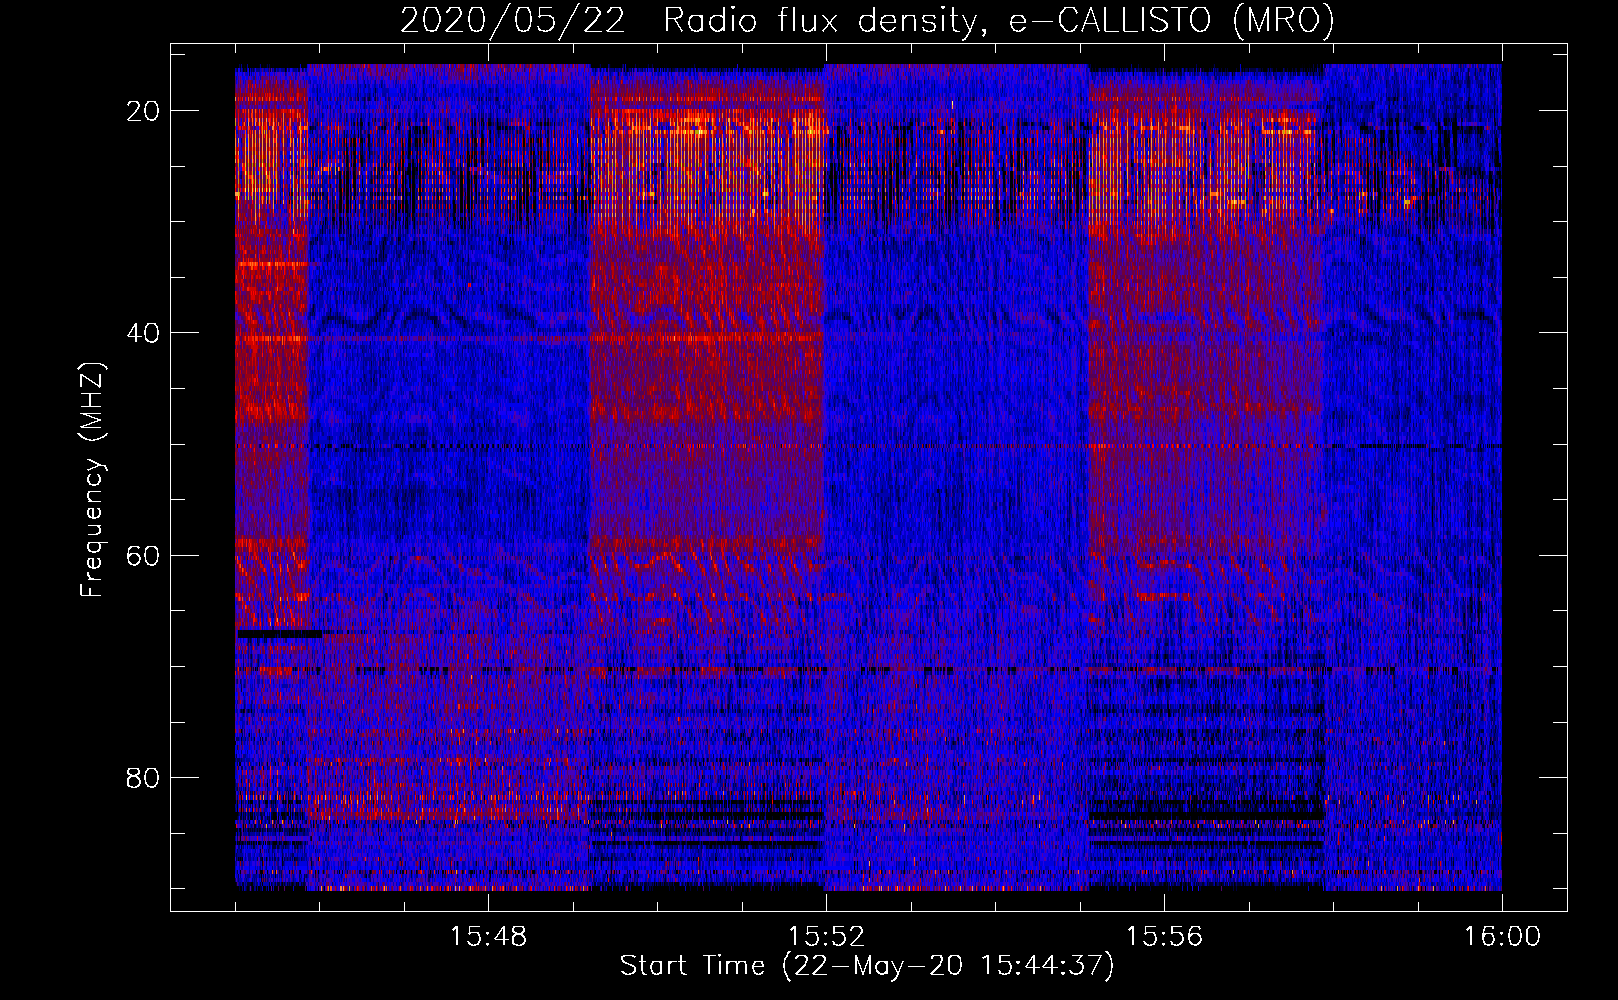The height and width of the screenshot is (1000, 1618).
Task: Click the 40 MHz frequency tick label
Action: (144, 333)
